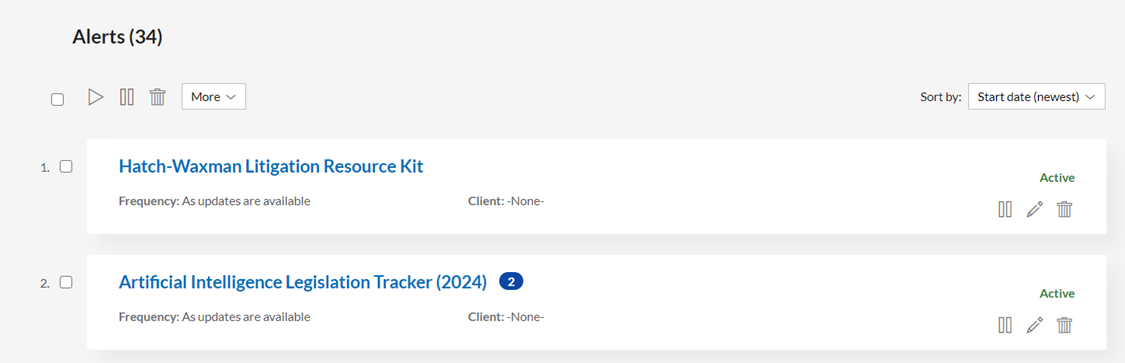This screenshot has width=1125, height=363.
Task: Check the box for alert number 1
Action: (66, 166)
